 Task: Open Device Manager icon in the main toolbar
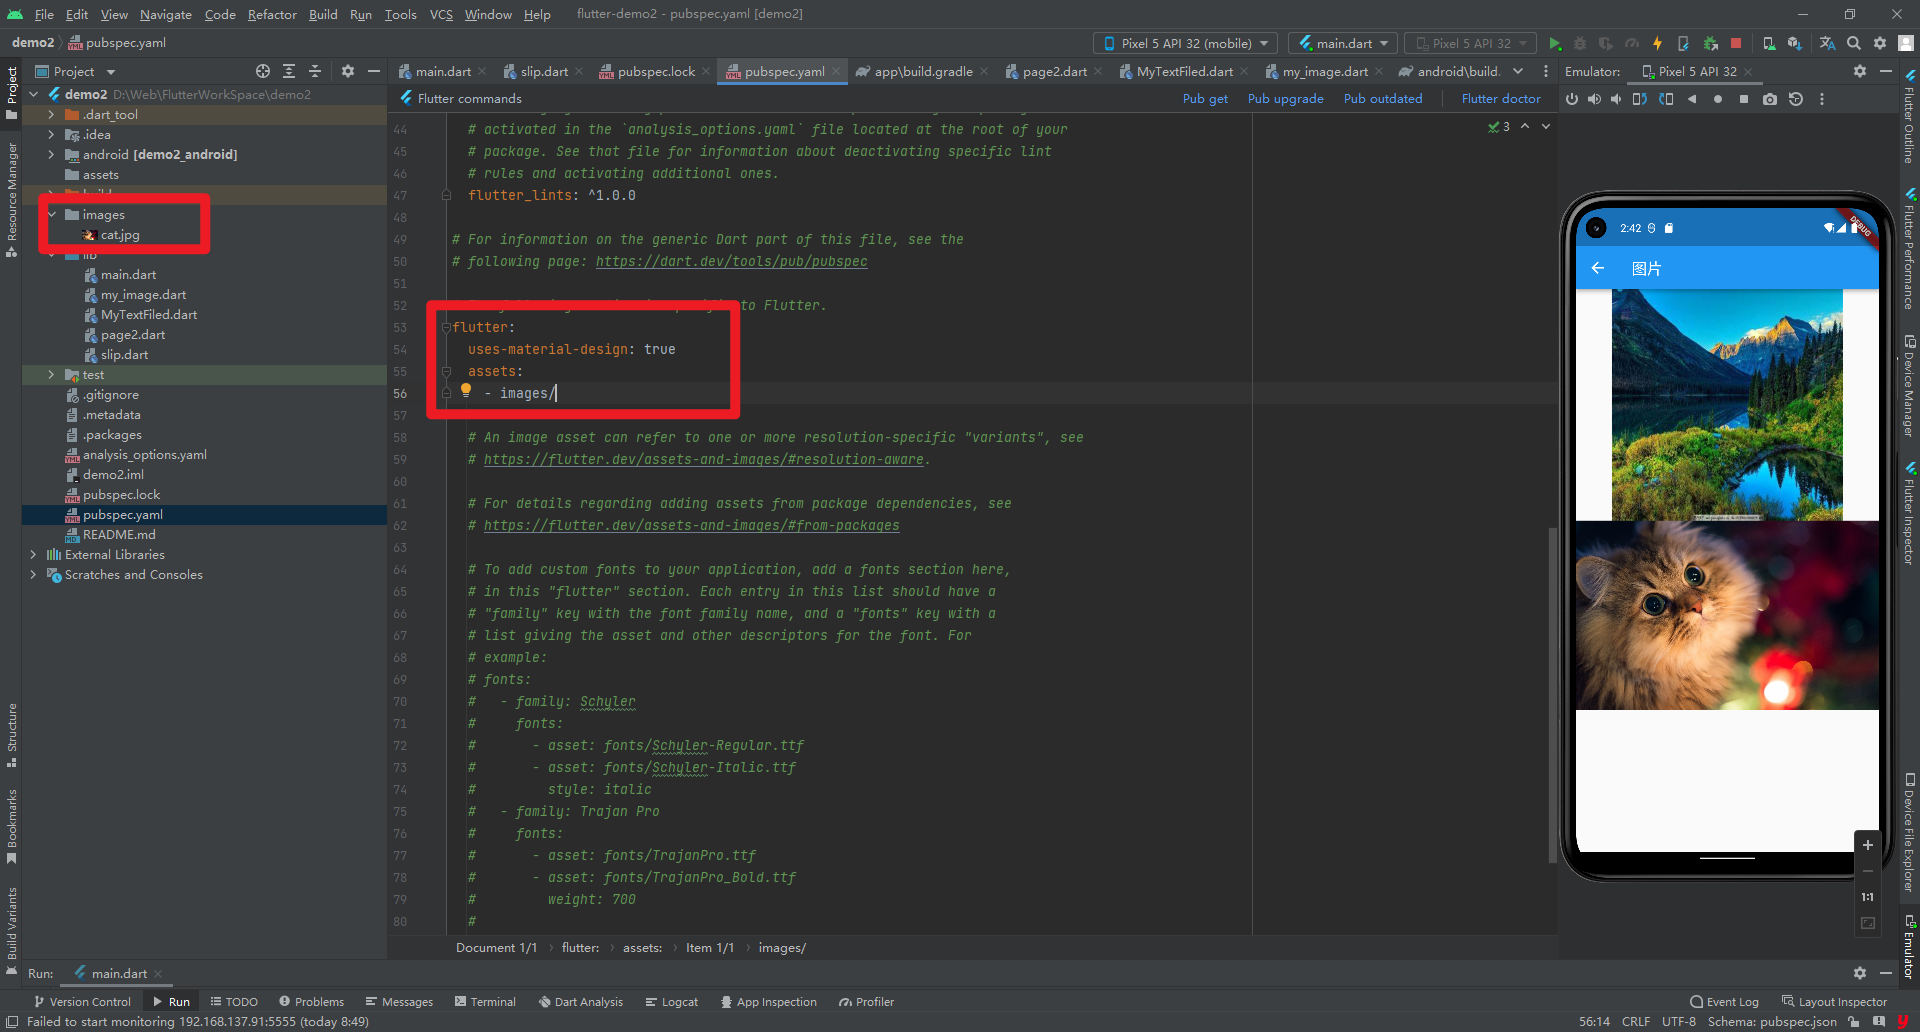point(1769,43)
